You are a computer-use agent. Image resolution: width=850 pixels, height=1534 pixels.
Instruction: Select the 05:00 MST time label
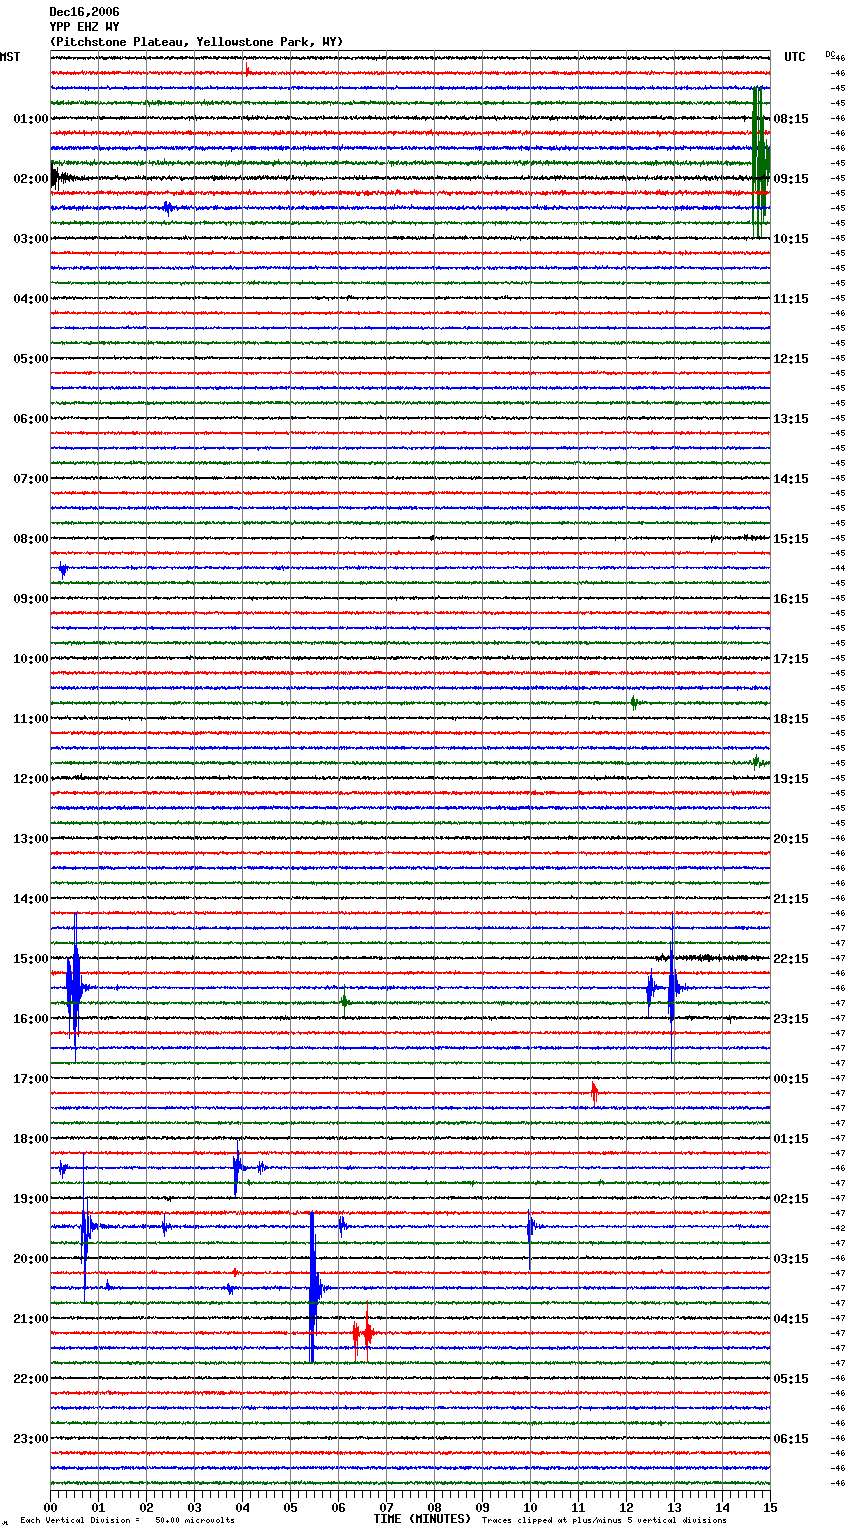[x=31, y=359]
